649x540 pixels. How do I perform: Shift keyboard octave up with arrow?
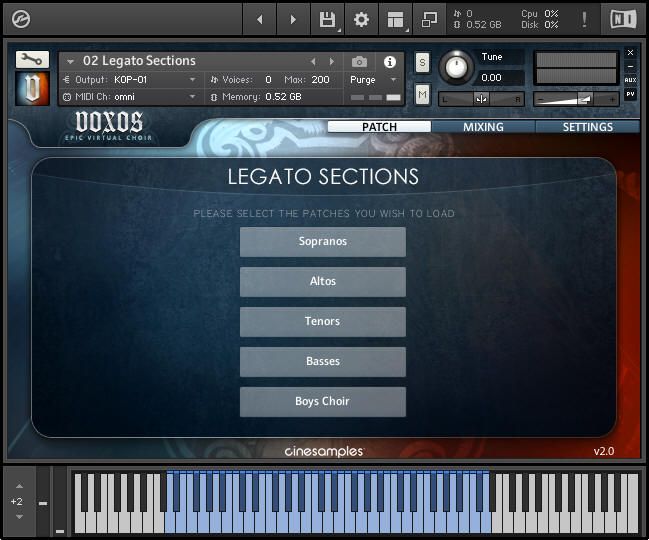point(19,486)
